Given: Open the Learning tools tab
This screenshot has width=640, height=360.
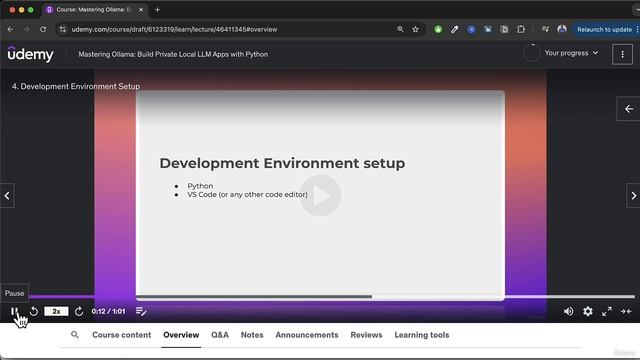Looking at the screenshot, I should tap(422, 335).
